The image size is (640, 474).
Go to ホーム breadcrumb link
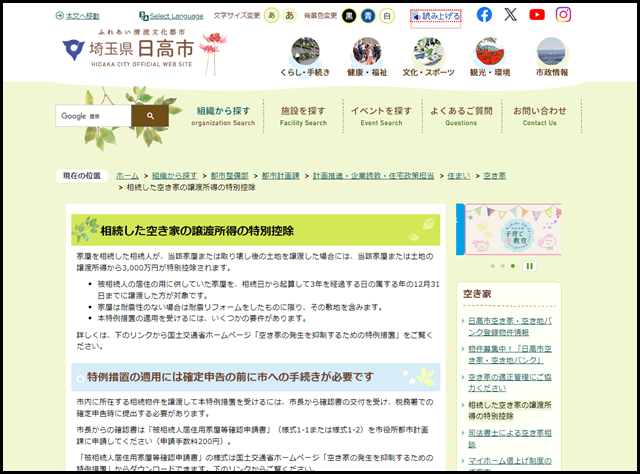click(x=127, y=176)
